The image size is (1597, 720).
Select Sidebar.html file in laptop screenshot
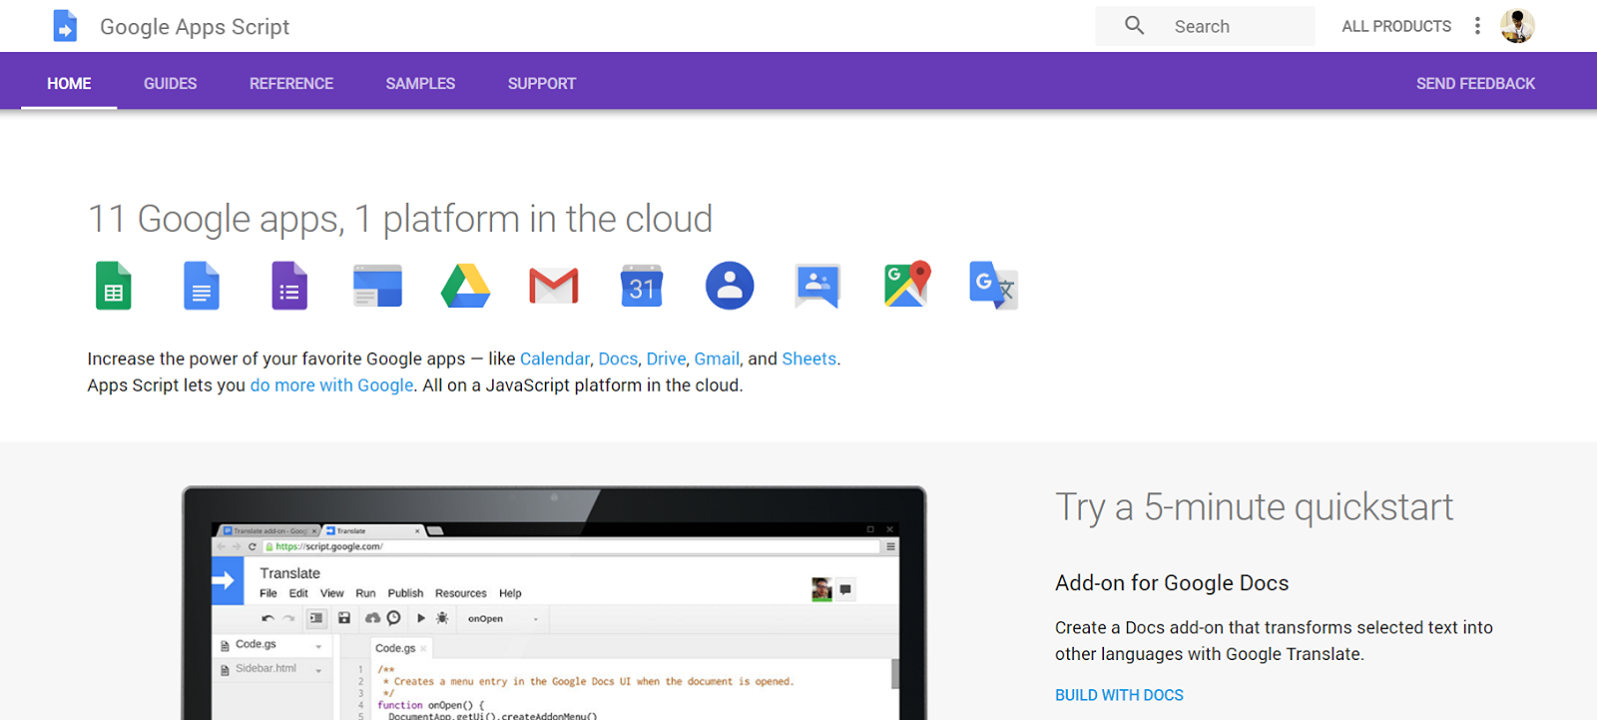(x=266, y=669)
